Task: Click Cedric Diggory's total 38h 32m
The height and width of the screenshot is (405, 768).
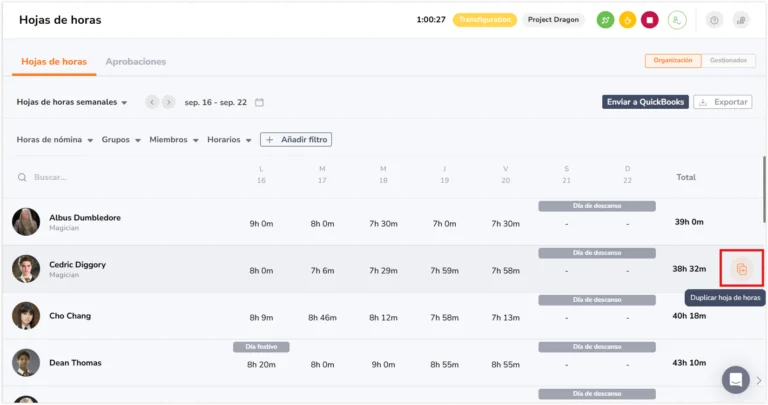Action: coord(689,269)
